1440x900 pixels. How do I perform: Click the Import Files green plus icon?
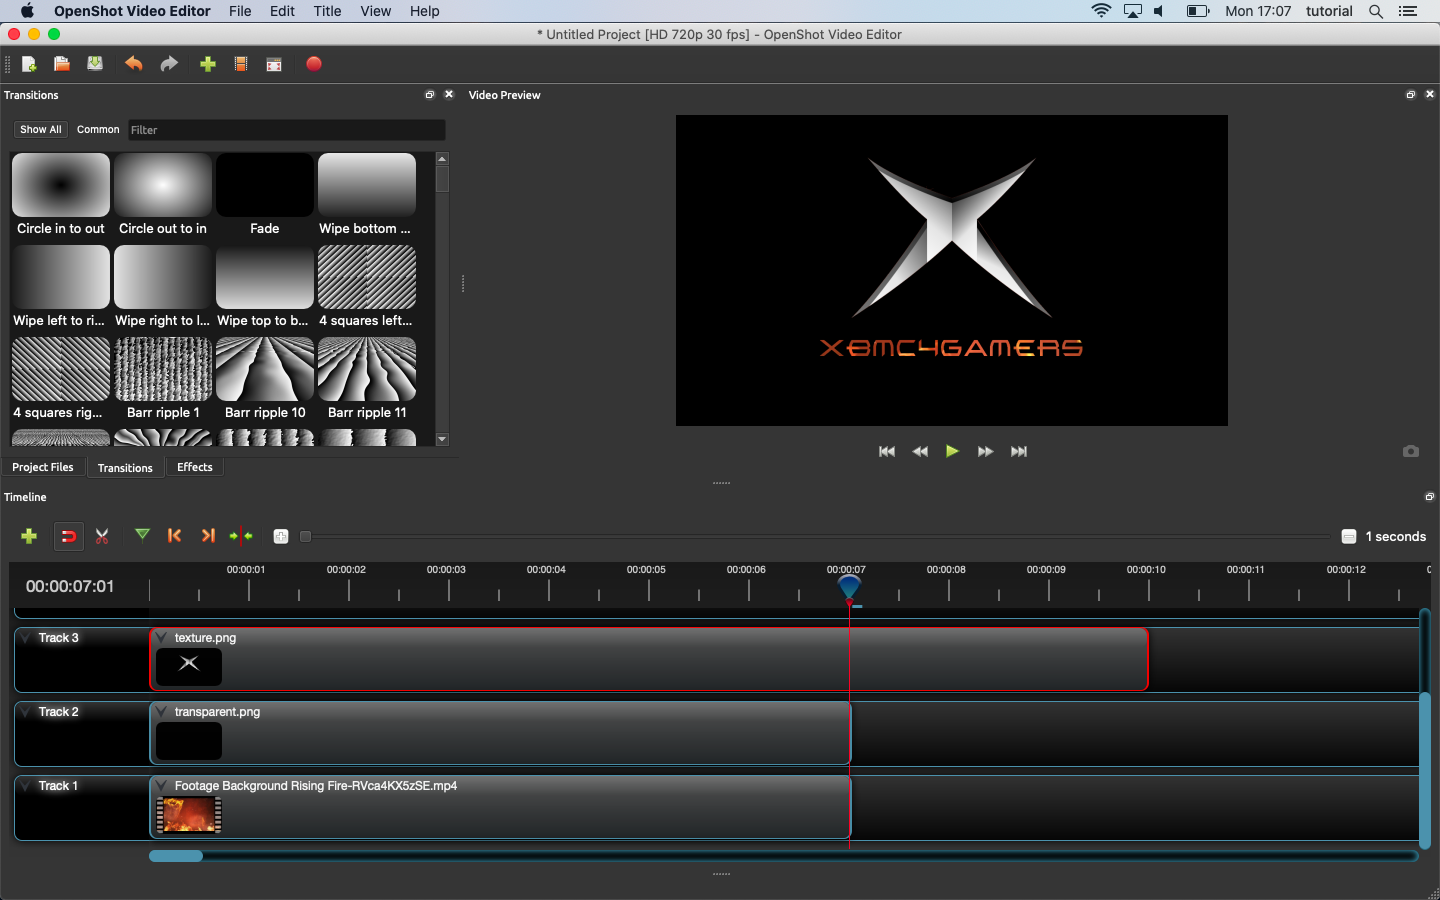tap(208, 64)
